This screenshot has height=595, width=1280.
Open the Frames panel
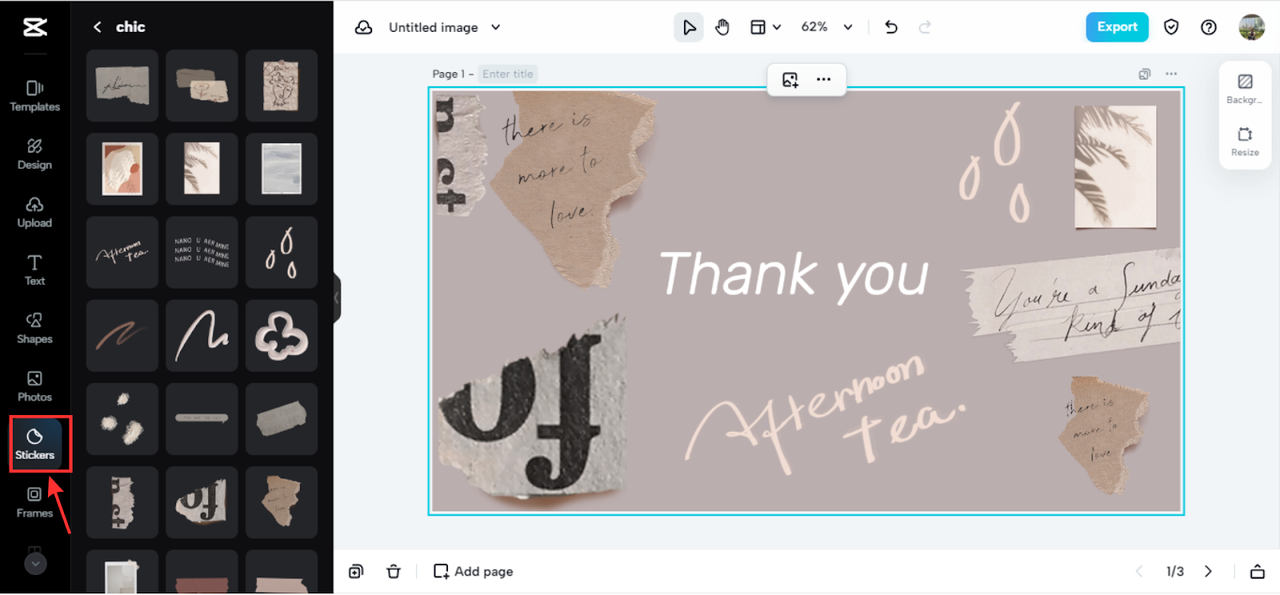(x=34, y=502)
